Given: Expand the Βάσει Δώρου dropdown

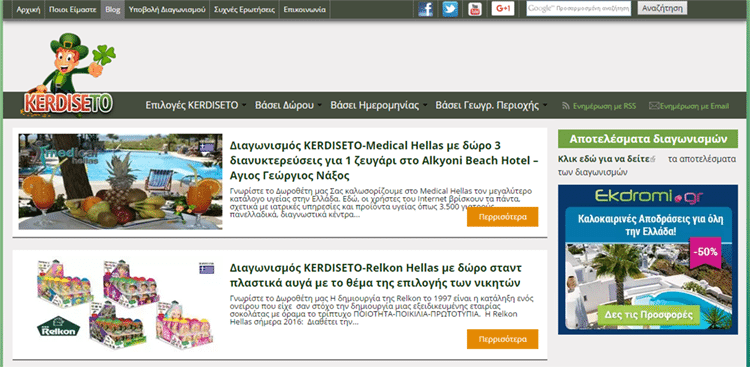Looking at the screenshot, I should pyautogui.click(x=288, y=105).
